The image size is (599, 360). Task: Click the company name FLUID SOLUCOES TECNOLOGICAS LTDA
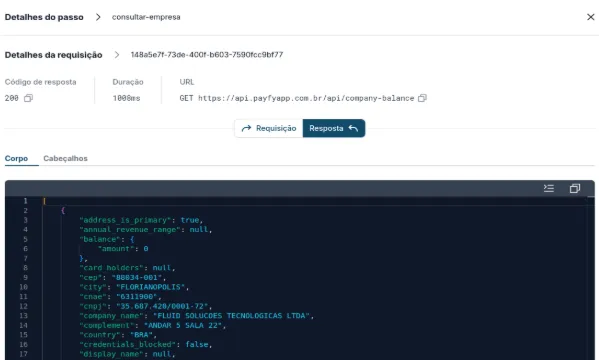coord(232,316)
